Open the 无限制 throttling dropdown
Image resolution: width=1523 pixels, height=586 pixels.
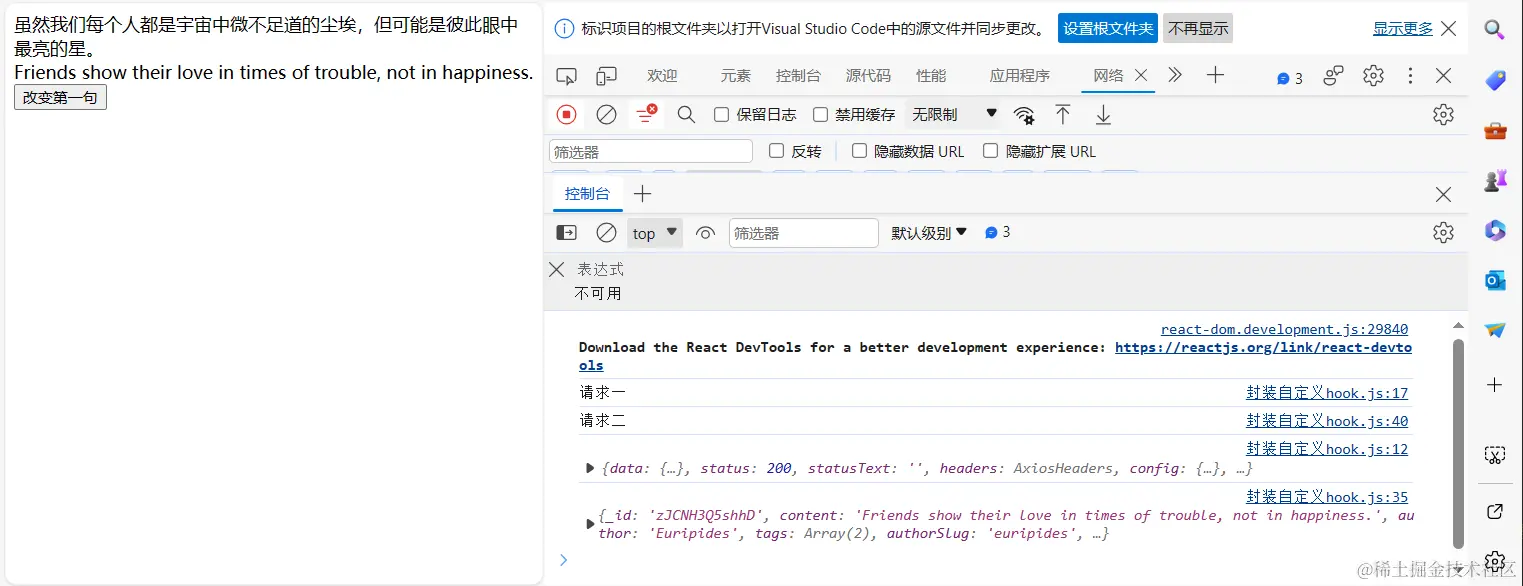(954, 115)
